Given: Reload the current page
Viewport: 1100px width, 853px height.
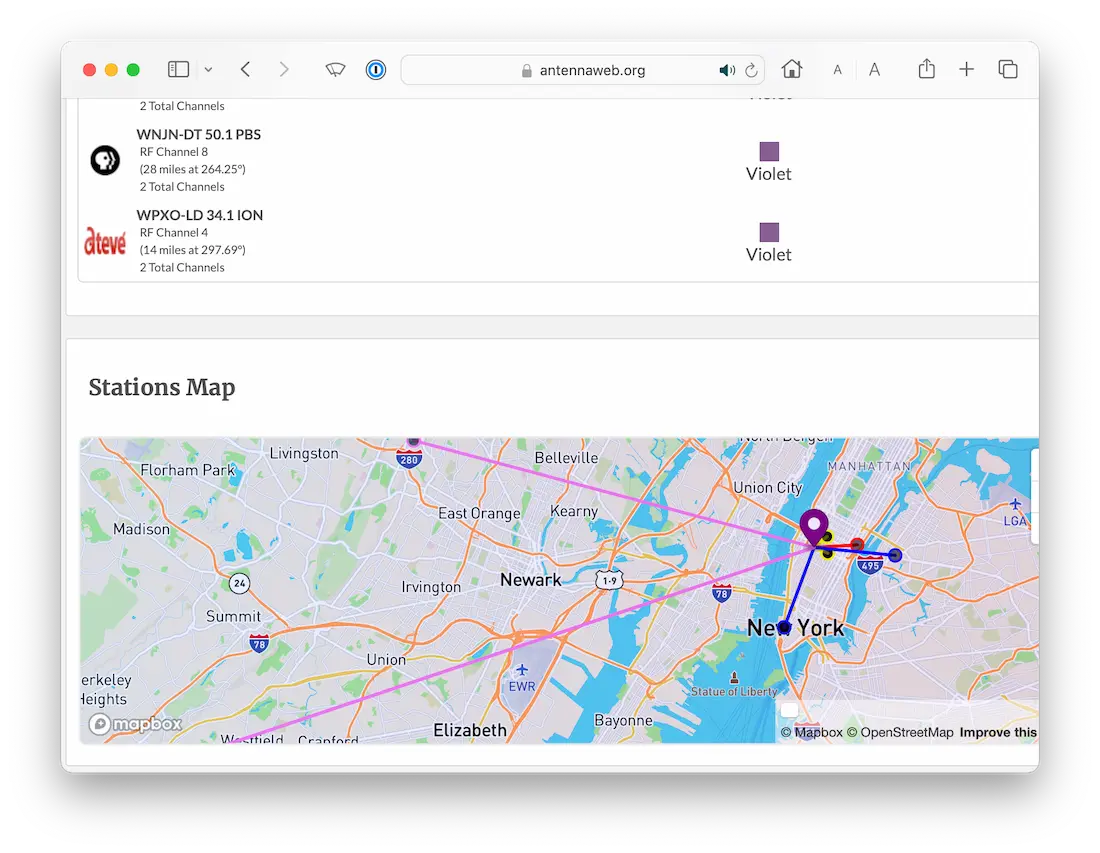Looking at the screenshot, I should pyautogui.click(x=751, y=70).
